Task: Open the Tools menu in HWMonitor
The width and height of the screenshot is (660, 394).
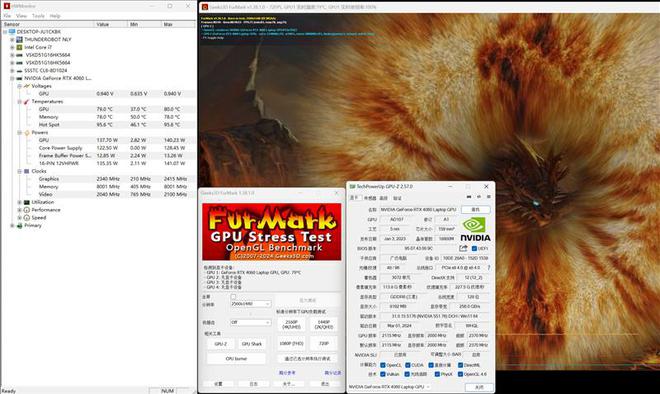Action: (x=38, y=16)
